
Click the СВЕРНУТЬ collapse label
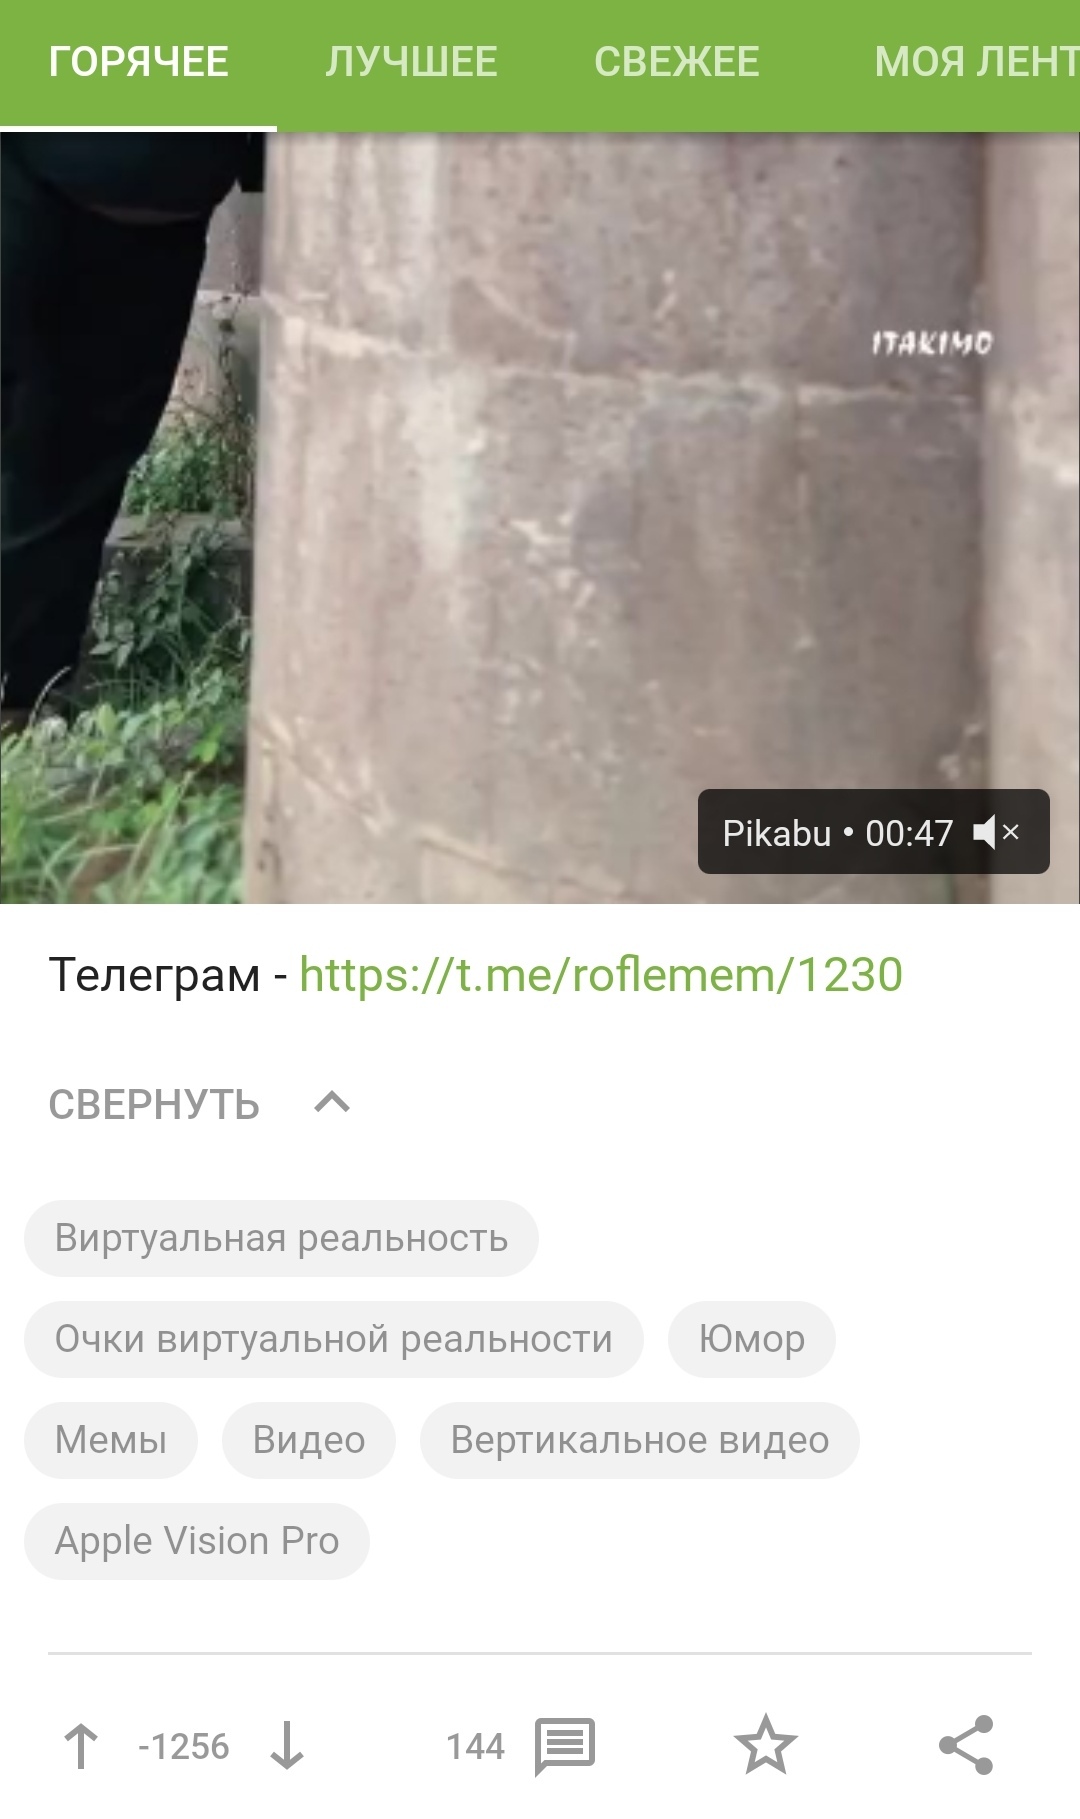pyautogui.click(x=154, y=1105)
